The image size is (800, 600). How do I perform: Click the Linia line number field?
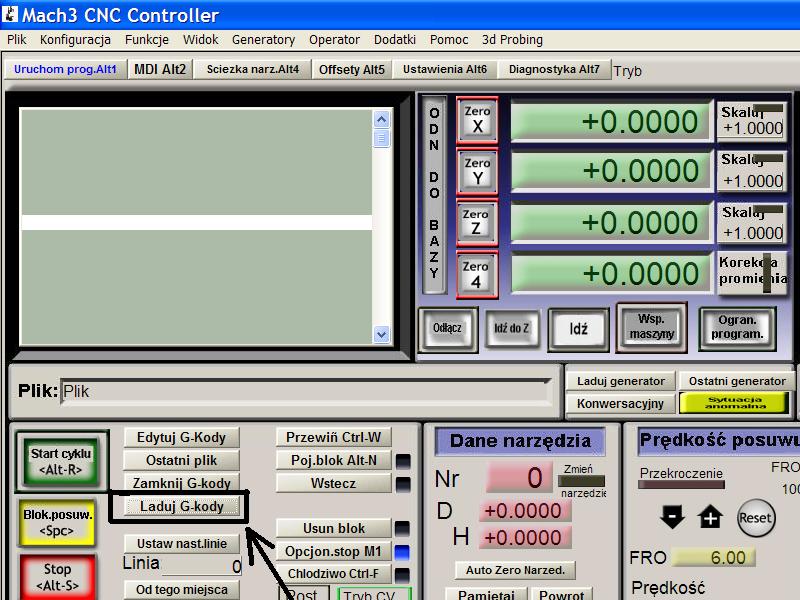202,565
